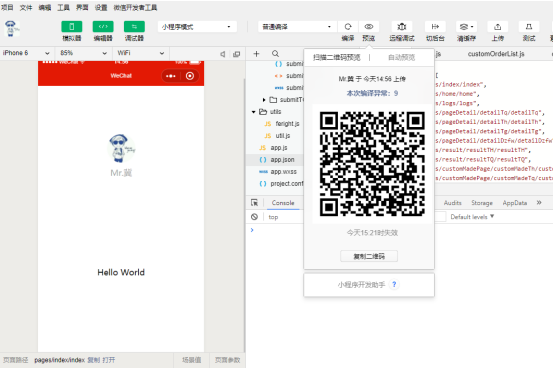Click the developer assistant question mark icon
The height and width of the screenshot is (369, 554).
(394, 284)
